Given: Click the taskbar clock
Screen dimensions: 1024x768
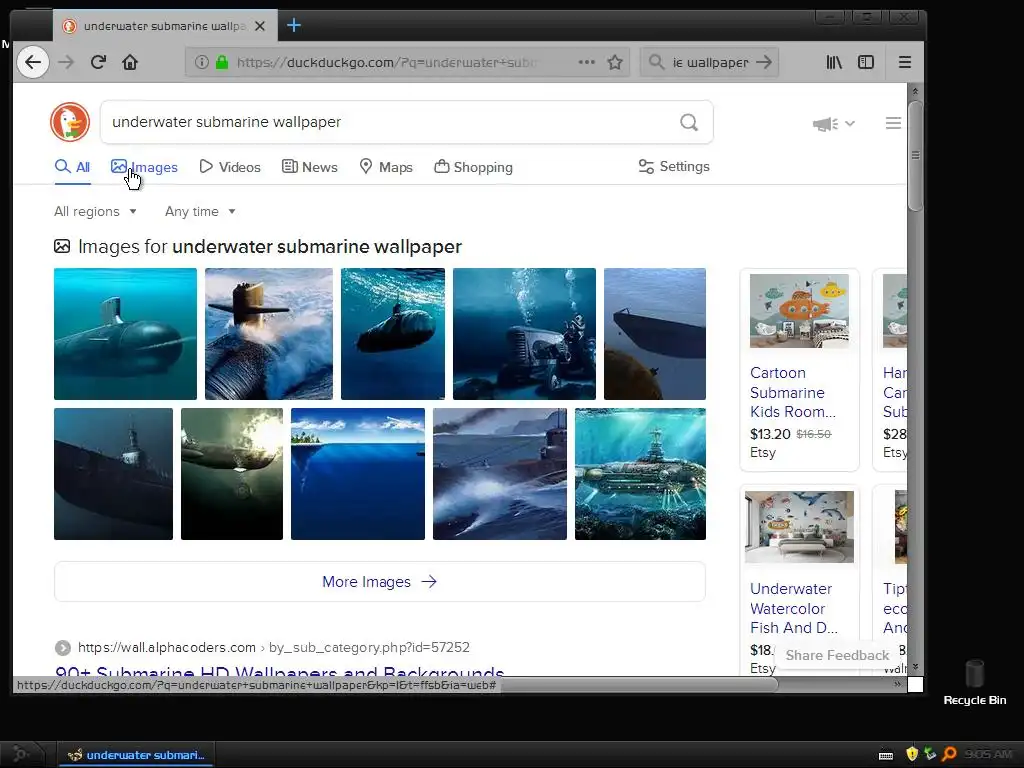Looking at the screenshot, I should point(988,754).
